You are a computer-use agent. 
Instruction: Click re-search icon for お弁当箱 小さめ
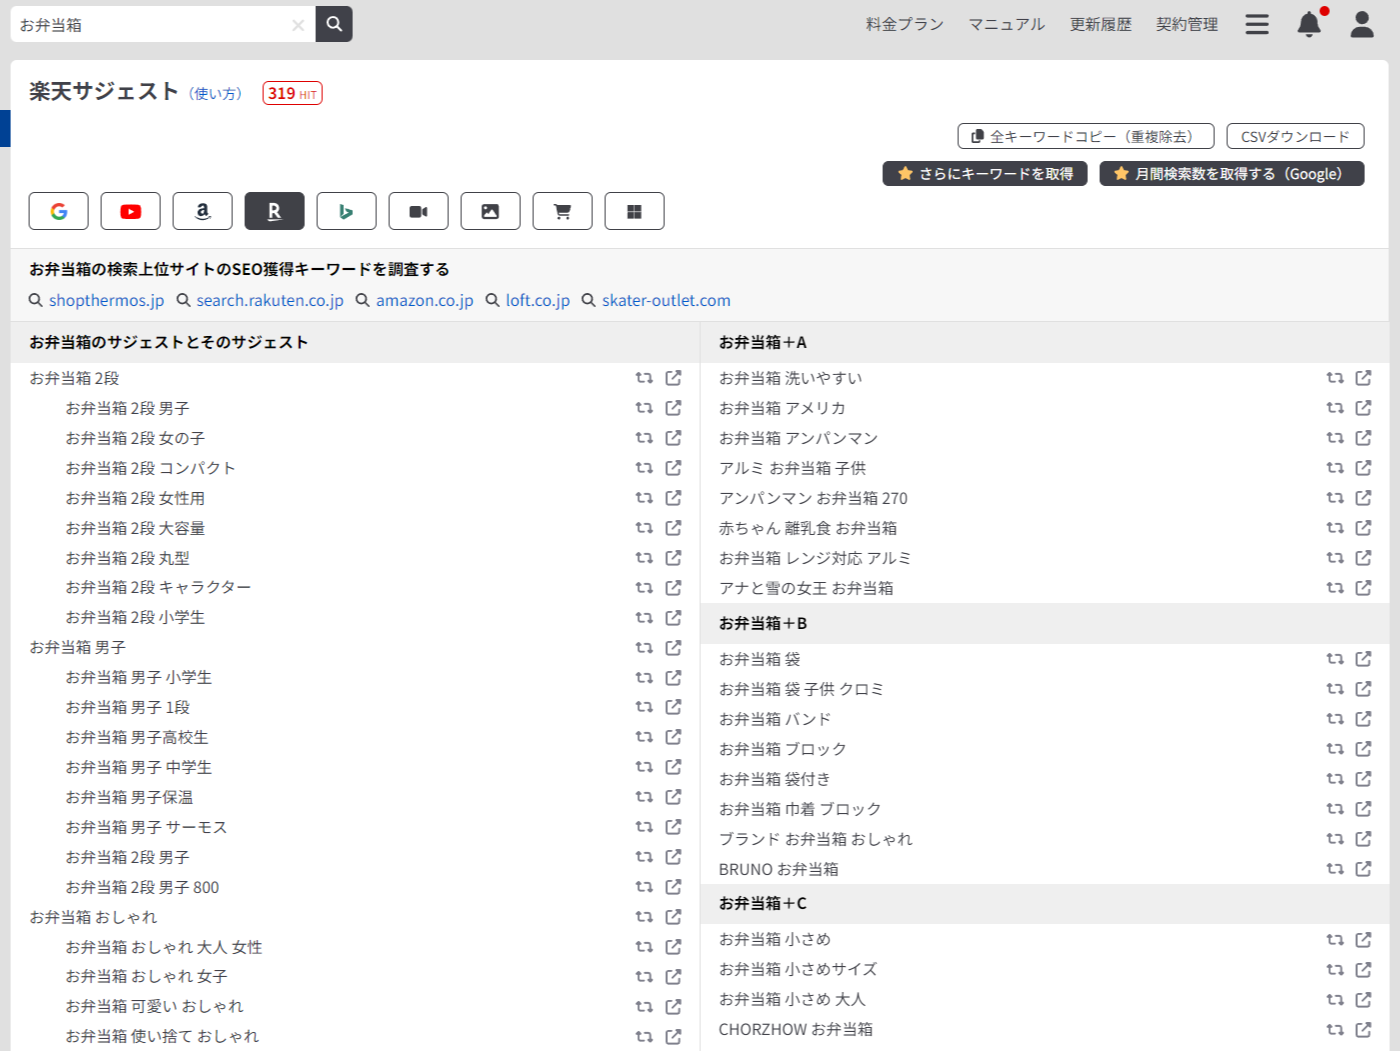[1334, 940]
